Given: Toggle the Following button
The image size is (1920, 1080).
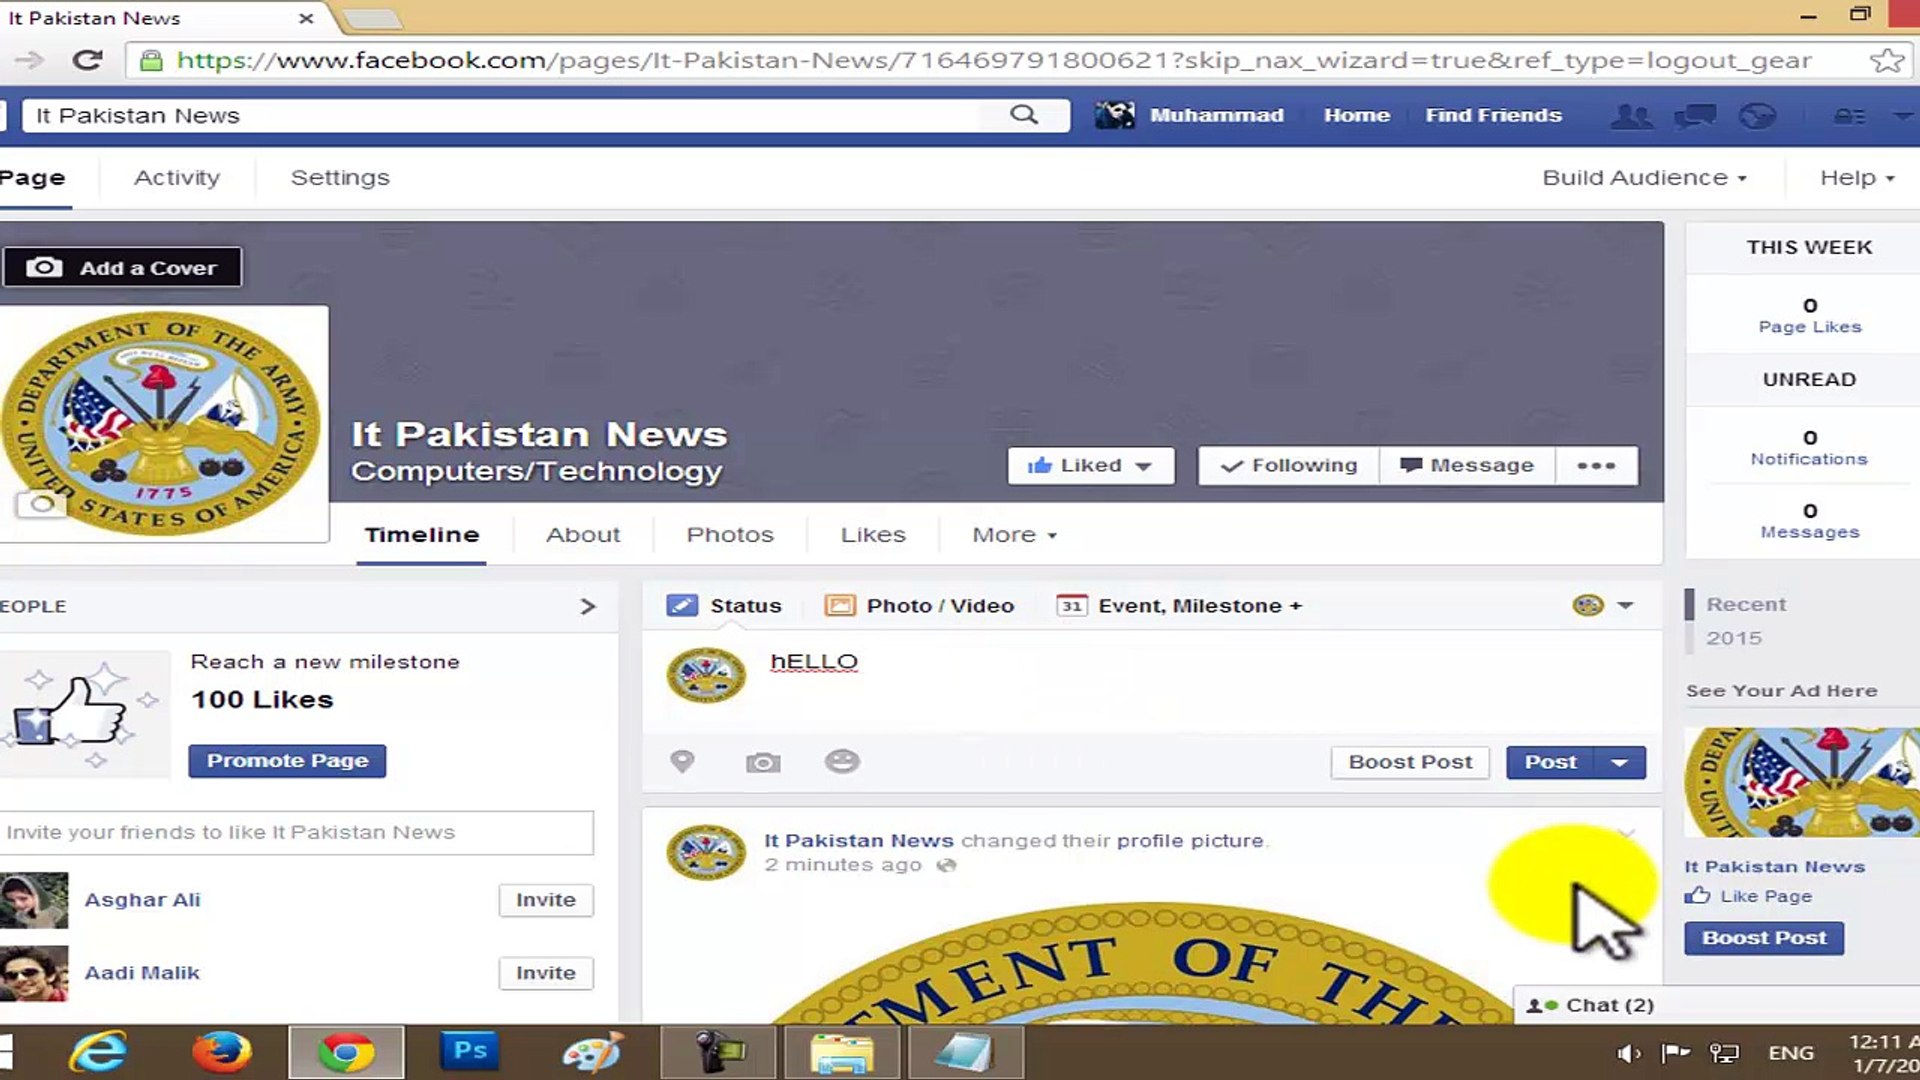Looking at the screenshot, I should point(1289,466).
